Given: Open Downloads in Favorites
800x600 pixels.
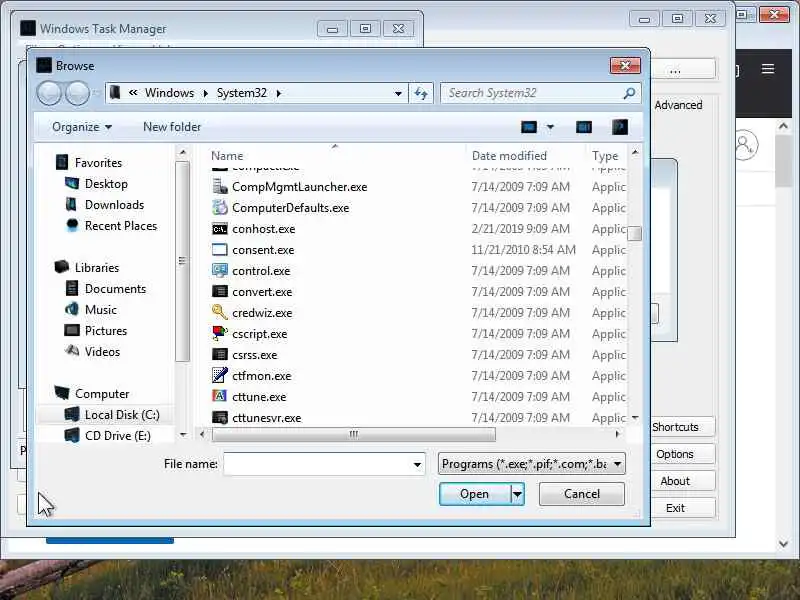Looking at the screenshot, I should (114, 205).
